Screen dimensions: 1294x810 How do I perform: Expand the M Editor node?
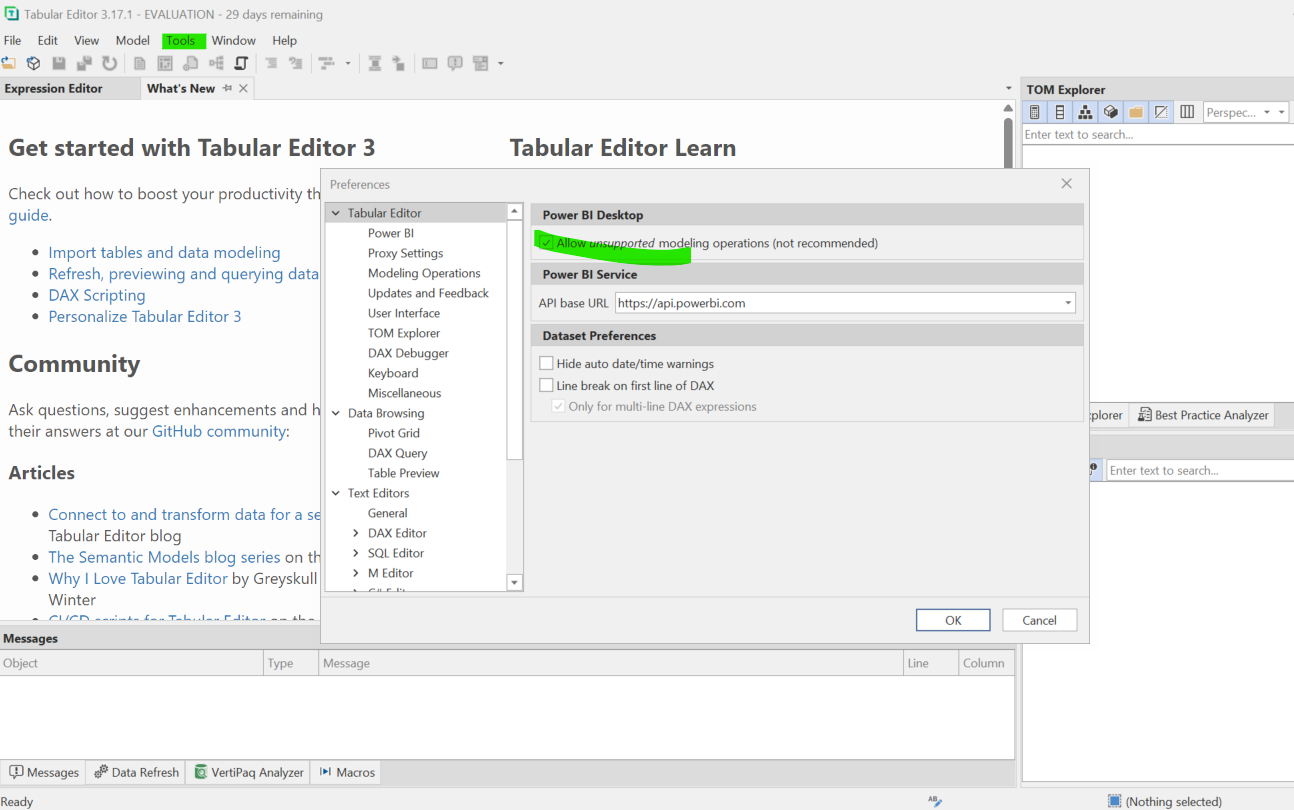356,573
